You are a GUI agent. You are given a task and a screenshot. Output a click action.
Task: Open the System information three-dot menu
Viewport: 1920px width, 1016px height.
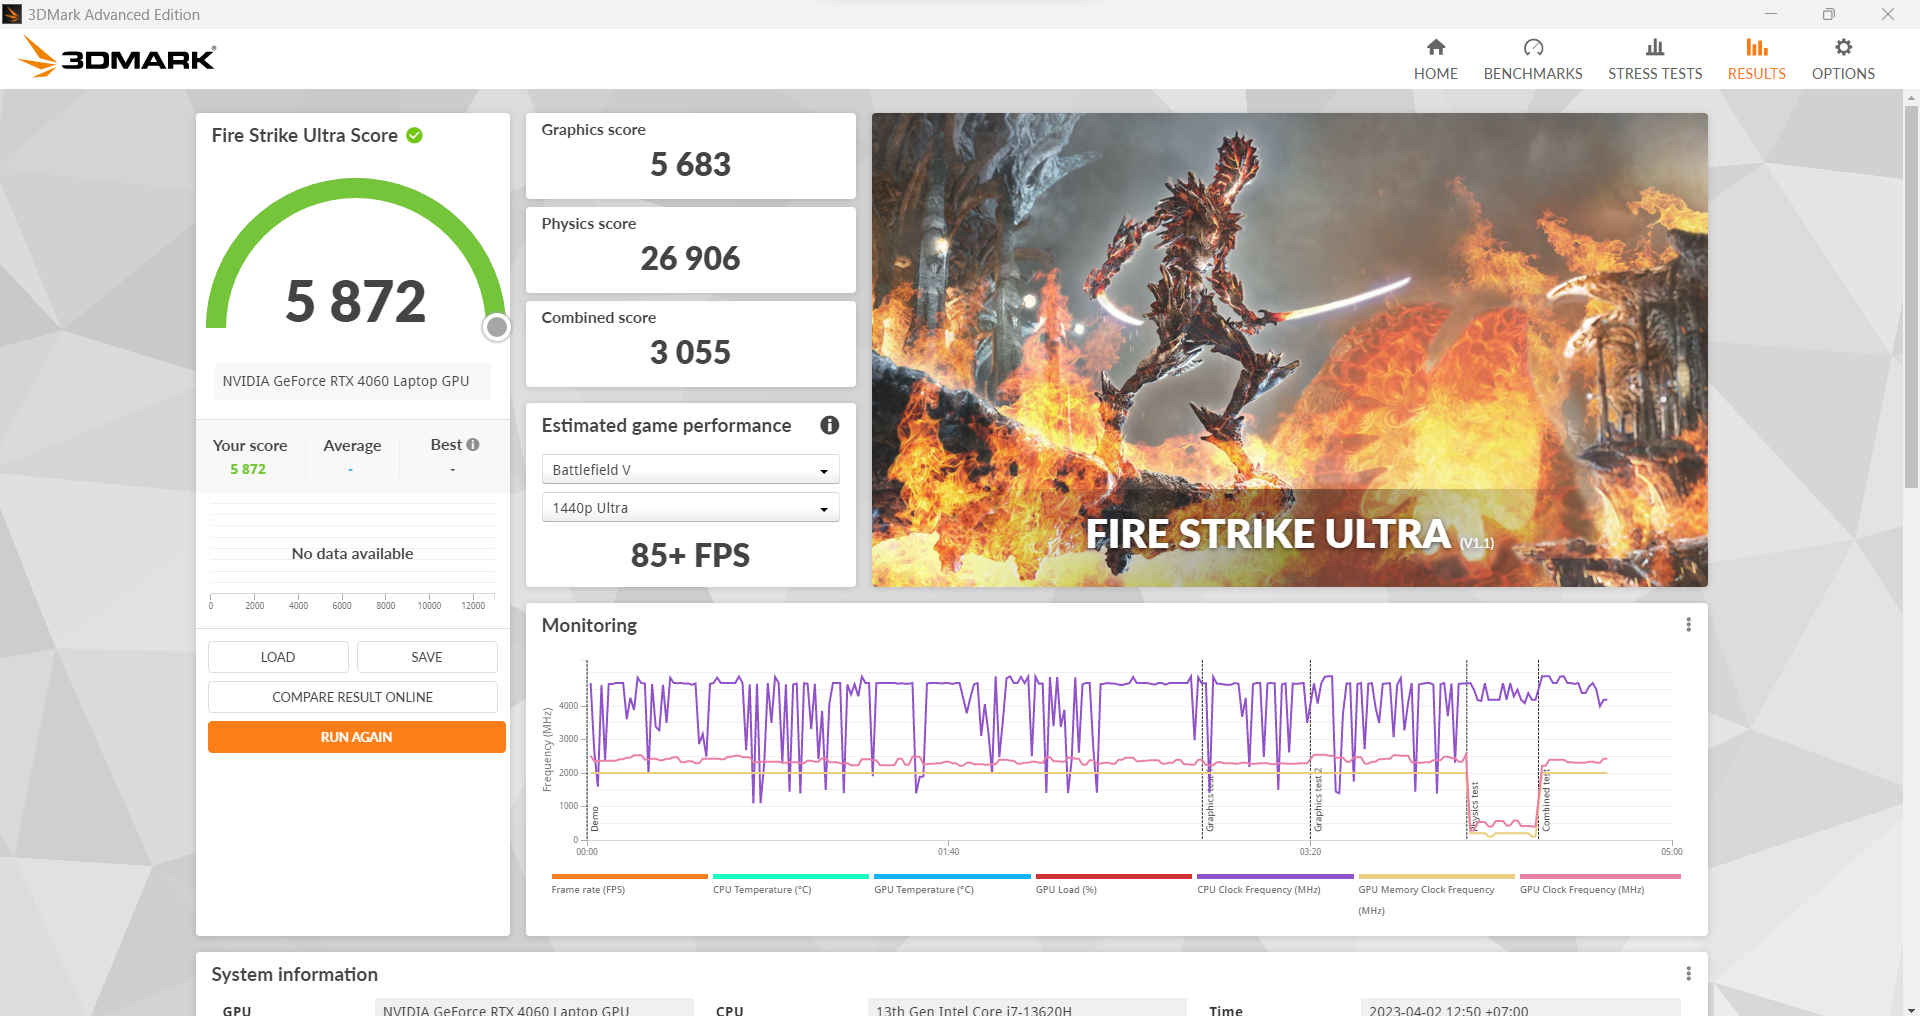(1688, 974)
